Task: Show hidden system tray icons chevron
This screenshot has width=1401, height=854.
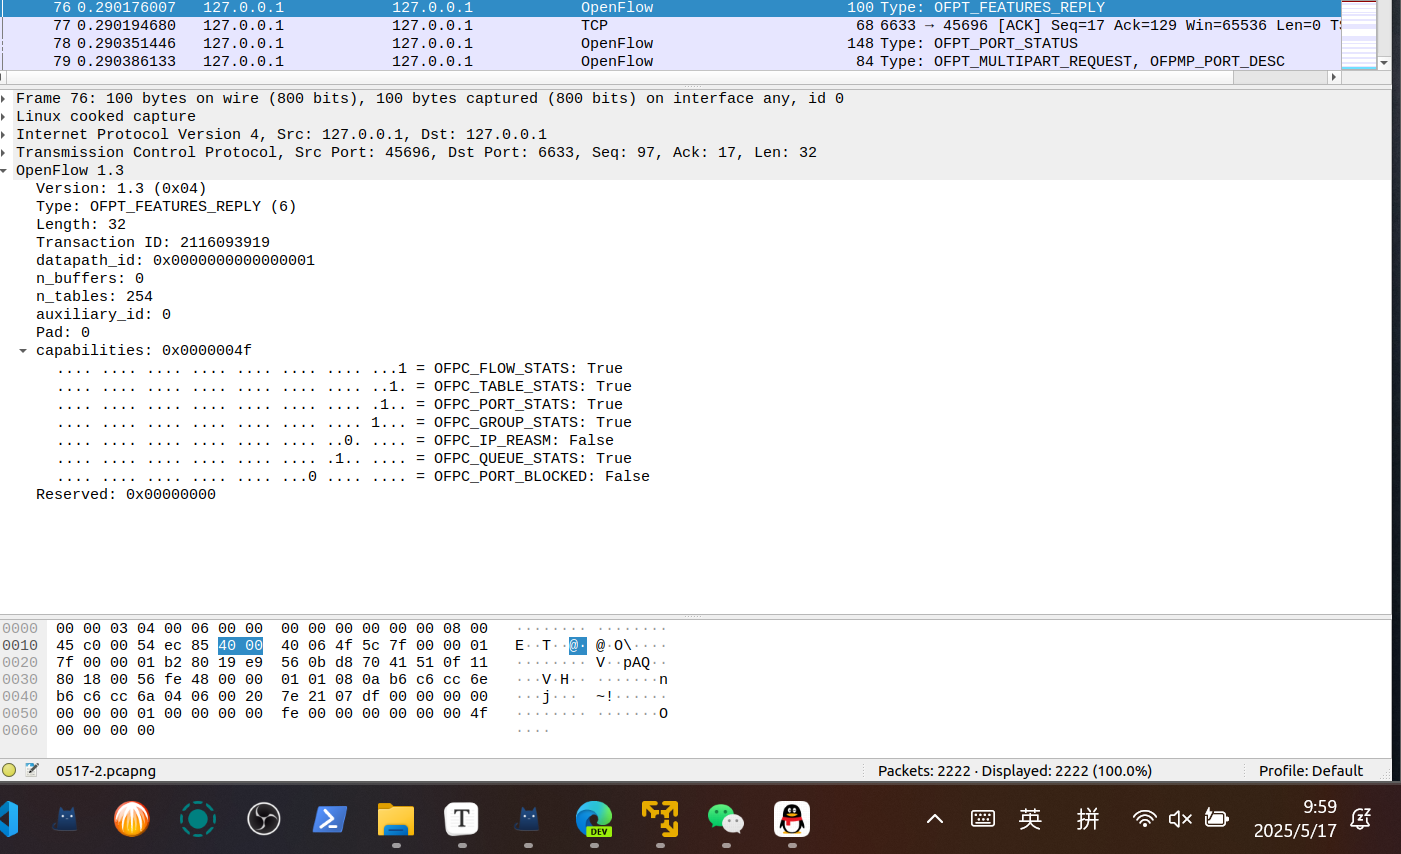Action: (935, 819)
